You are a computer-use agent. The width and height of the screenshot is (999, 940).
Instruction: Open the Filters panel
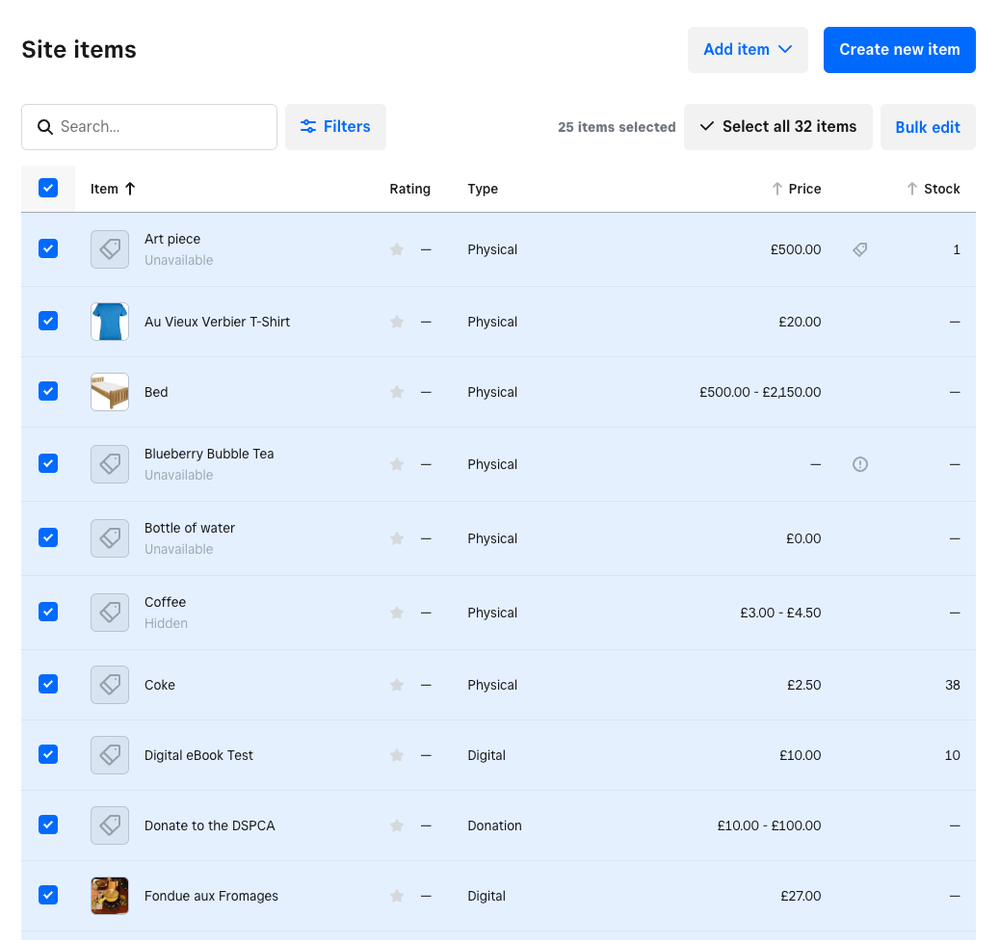click(335, 127)
